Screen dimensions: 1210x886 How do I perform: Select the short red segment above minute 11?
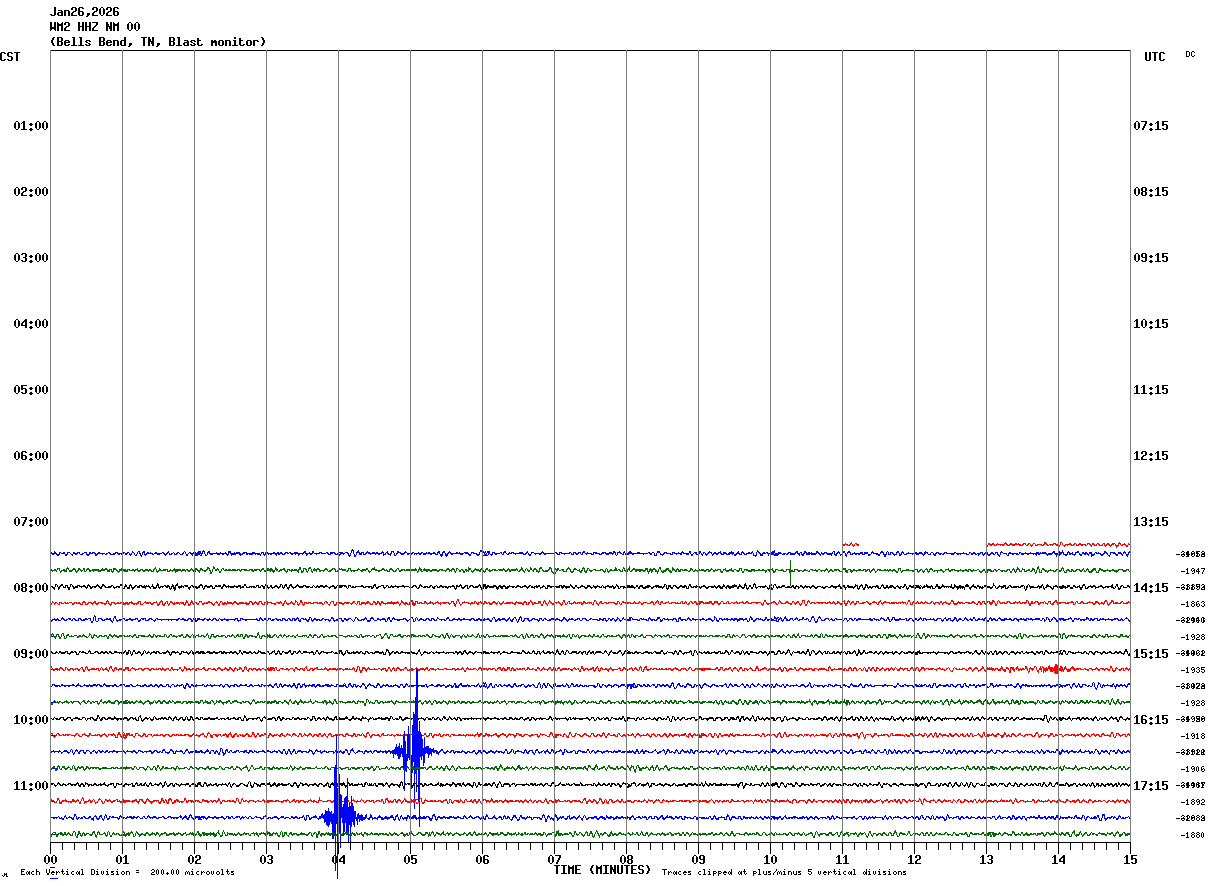[x=850, y=544]
